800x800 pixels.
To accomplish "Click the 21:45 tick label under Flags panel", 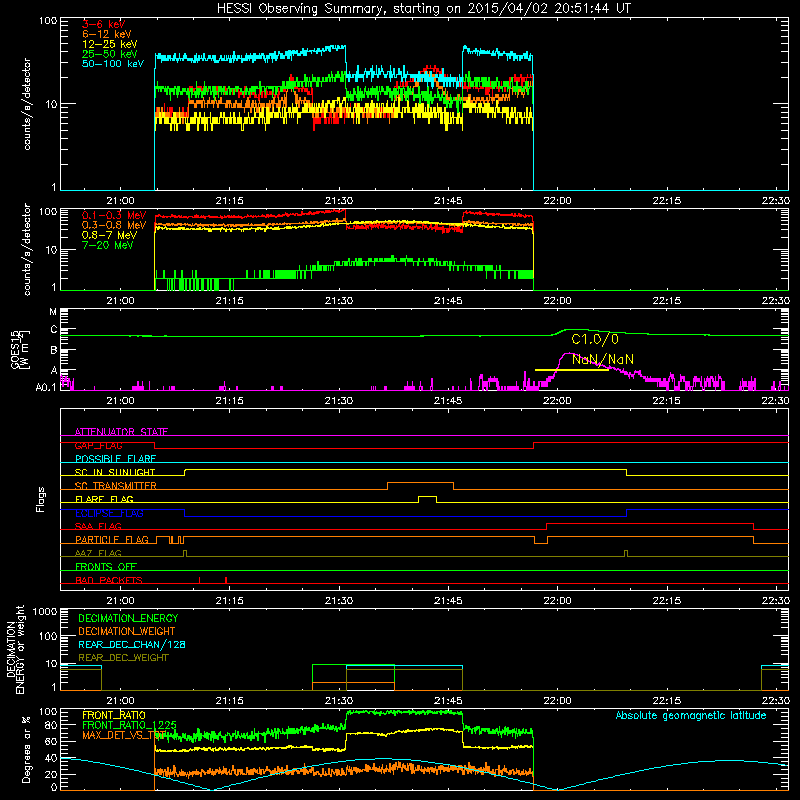I will tap(448, 601).
